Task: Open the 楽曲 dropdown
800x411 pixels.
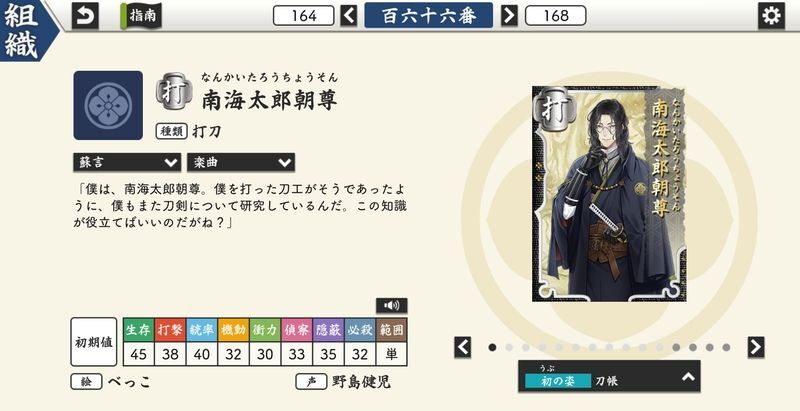Action: click(241, 163)
